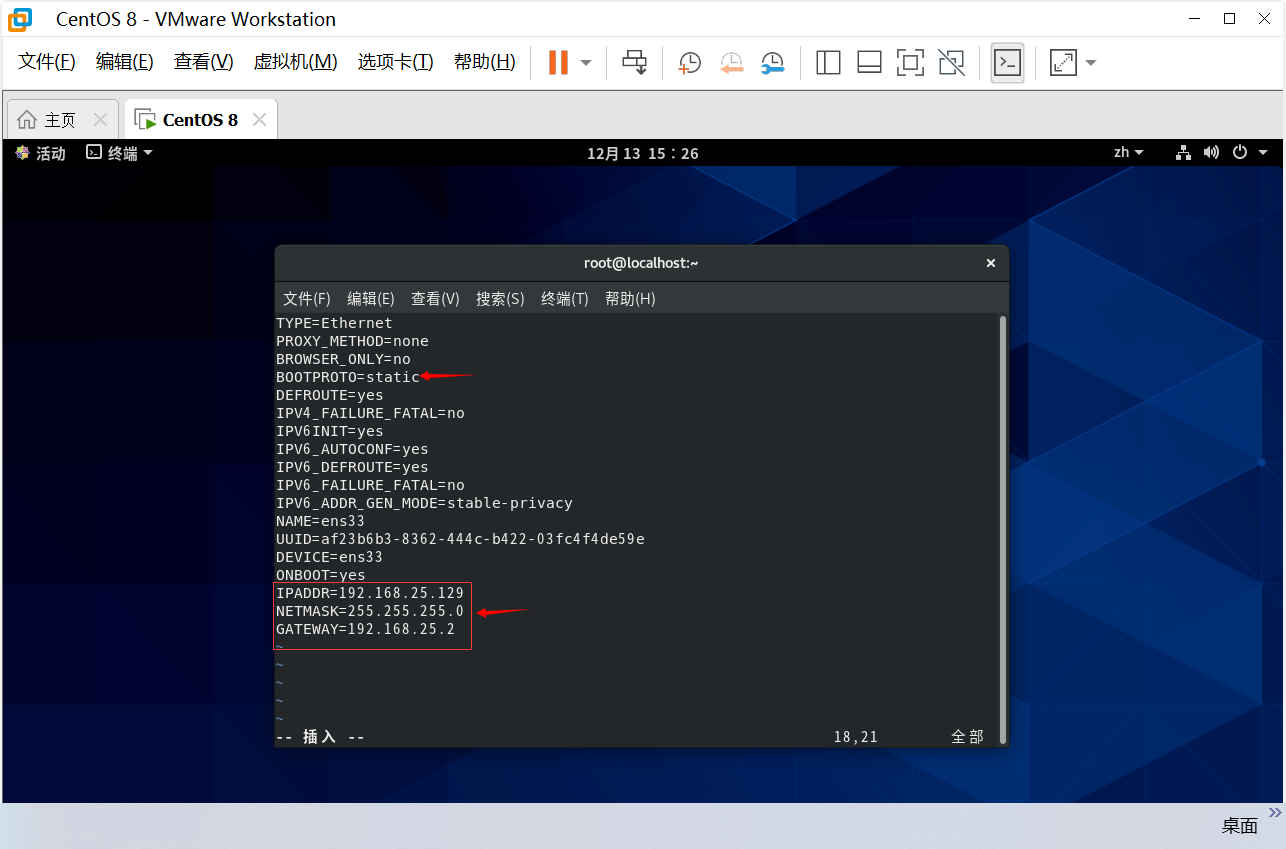The width and height of the screenshot is (1286, 849).
Task: Click the UUID line in the terminal
Action: pos(460,539)
